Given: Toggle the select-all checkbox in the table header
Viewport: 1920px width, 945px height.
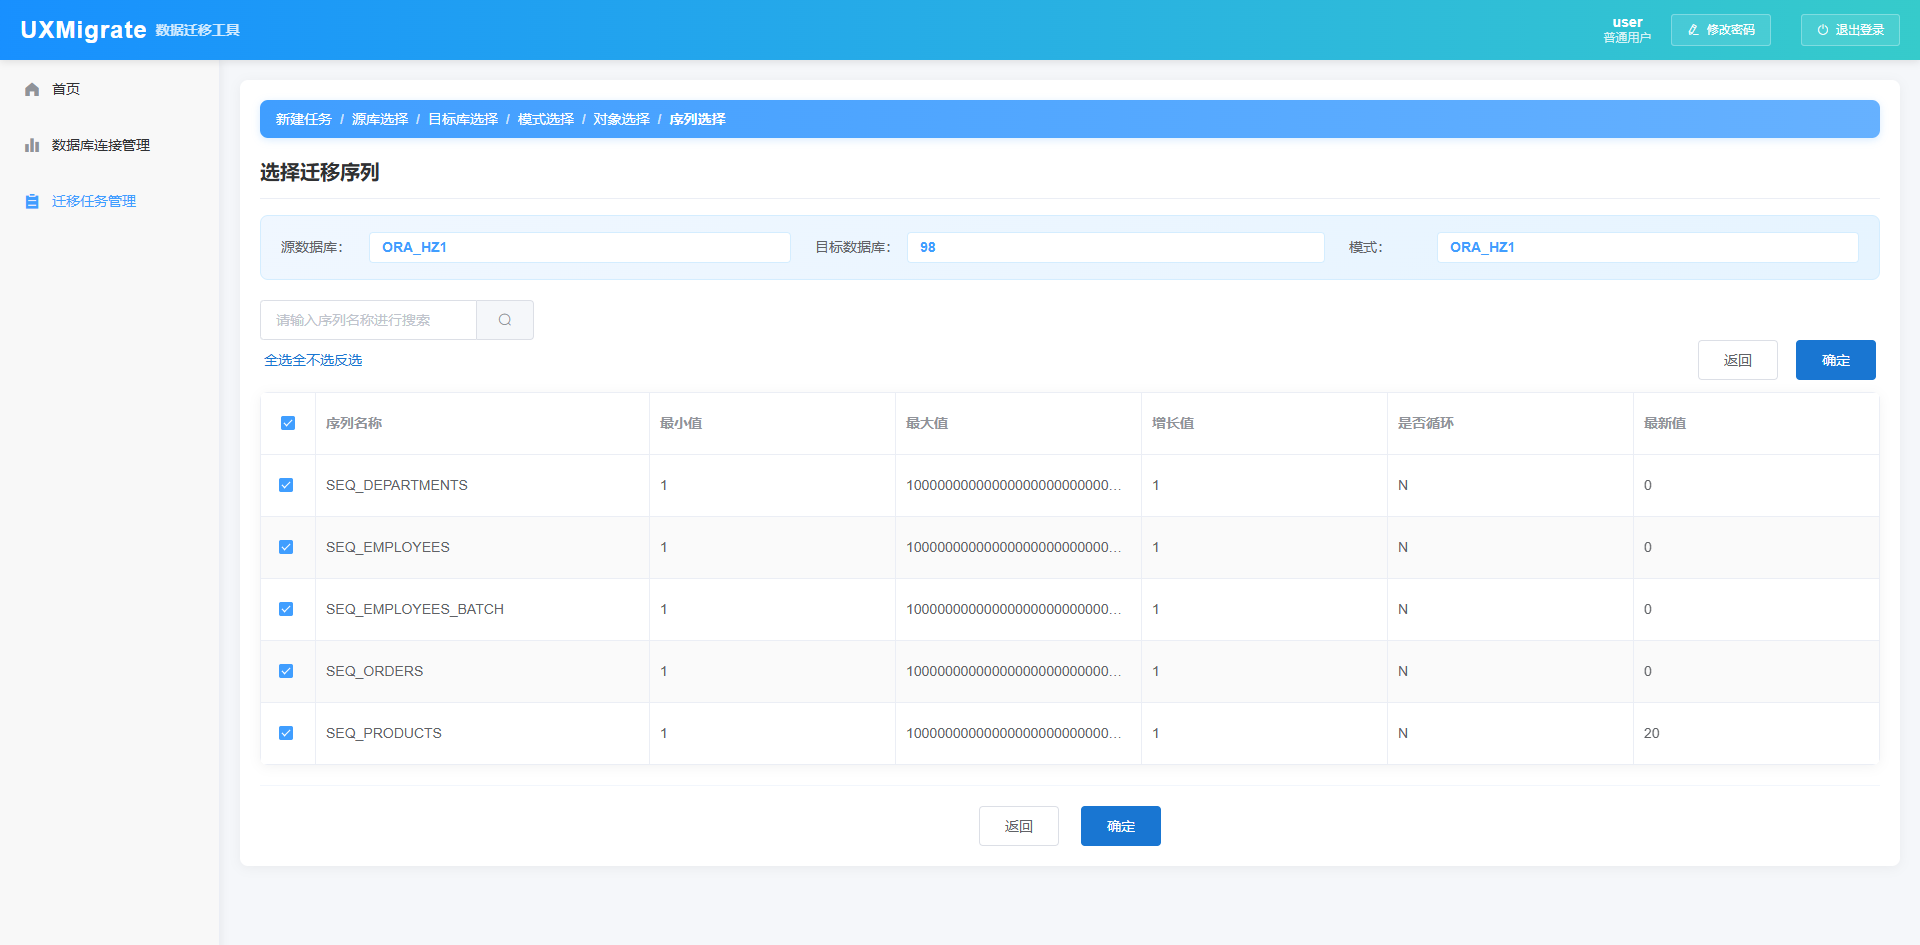Looking at the screenshot, I should click(288, 423).
